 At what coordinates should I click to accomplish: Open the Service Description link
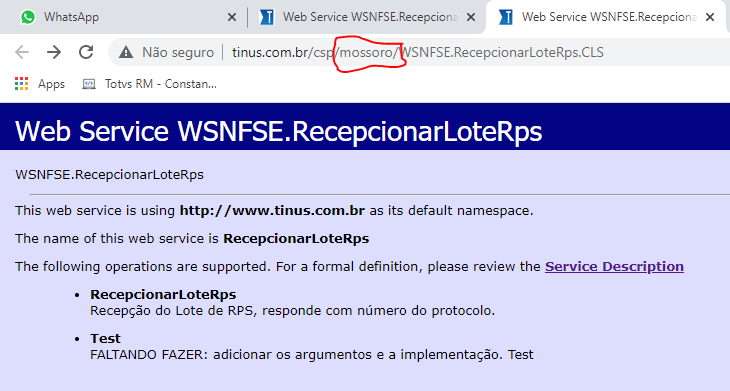(614, 266)
